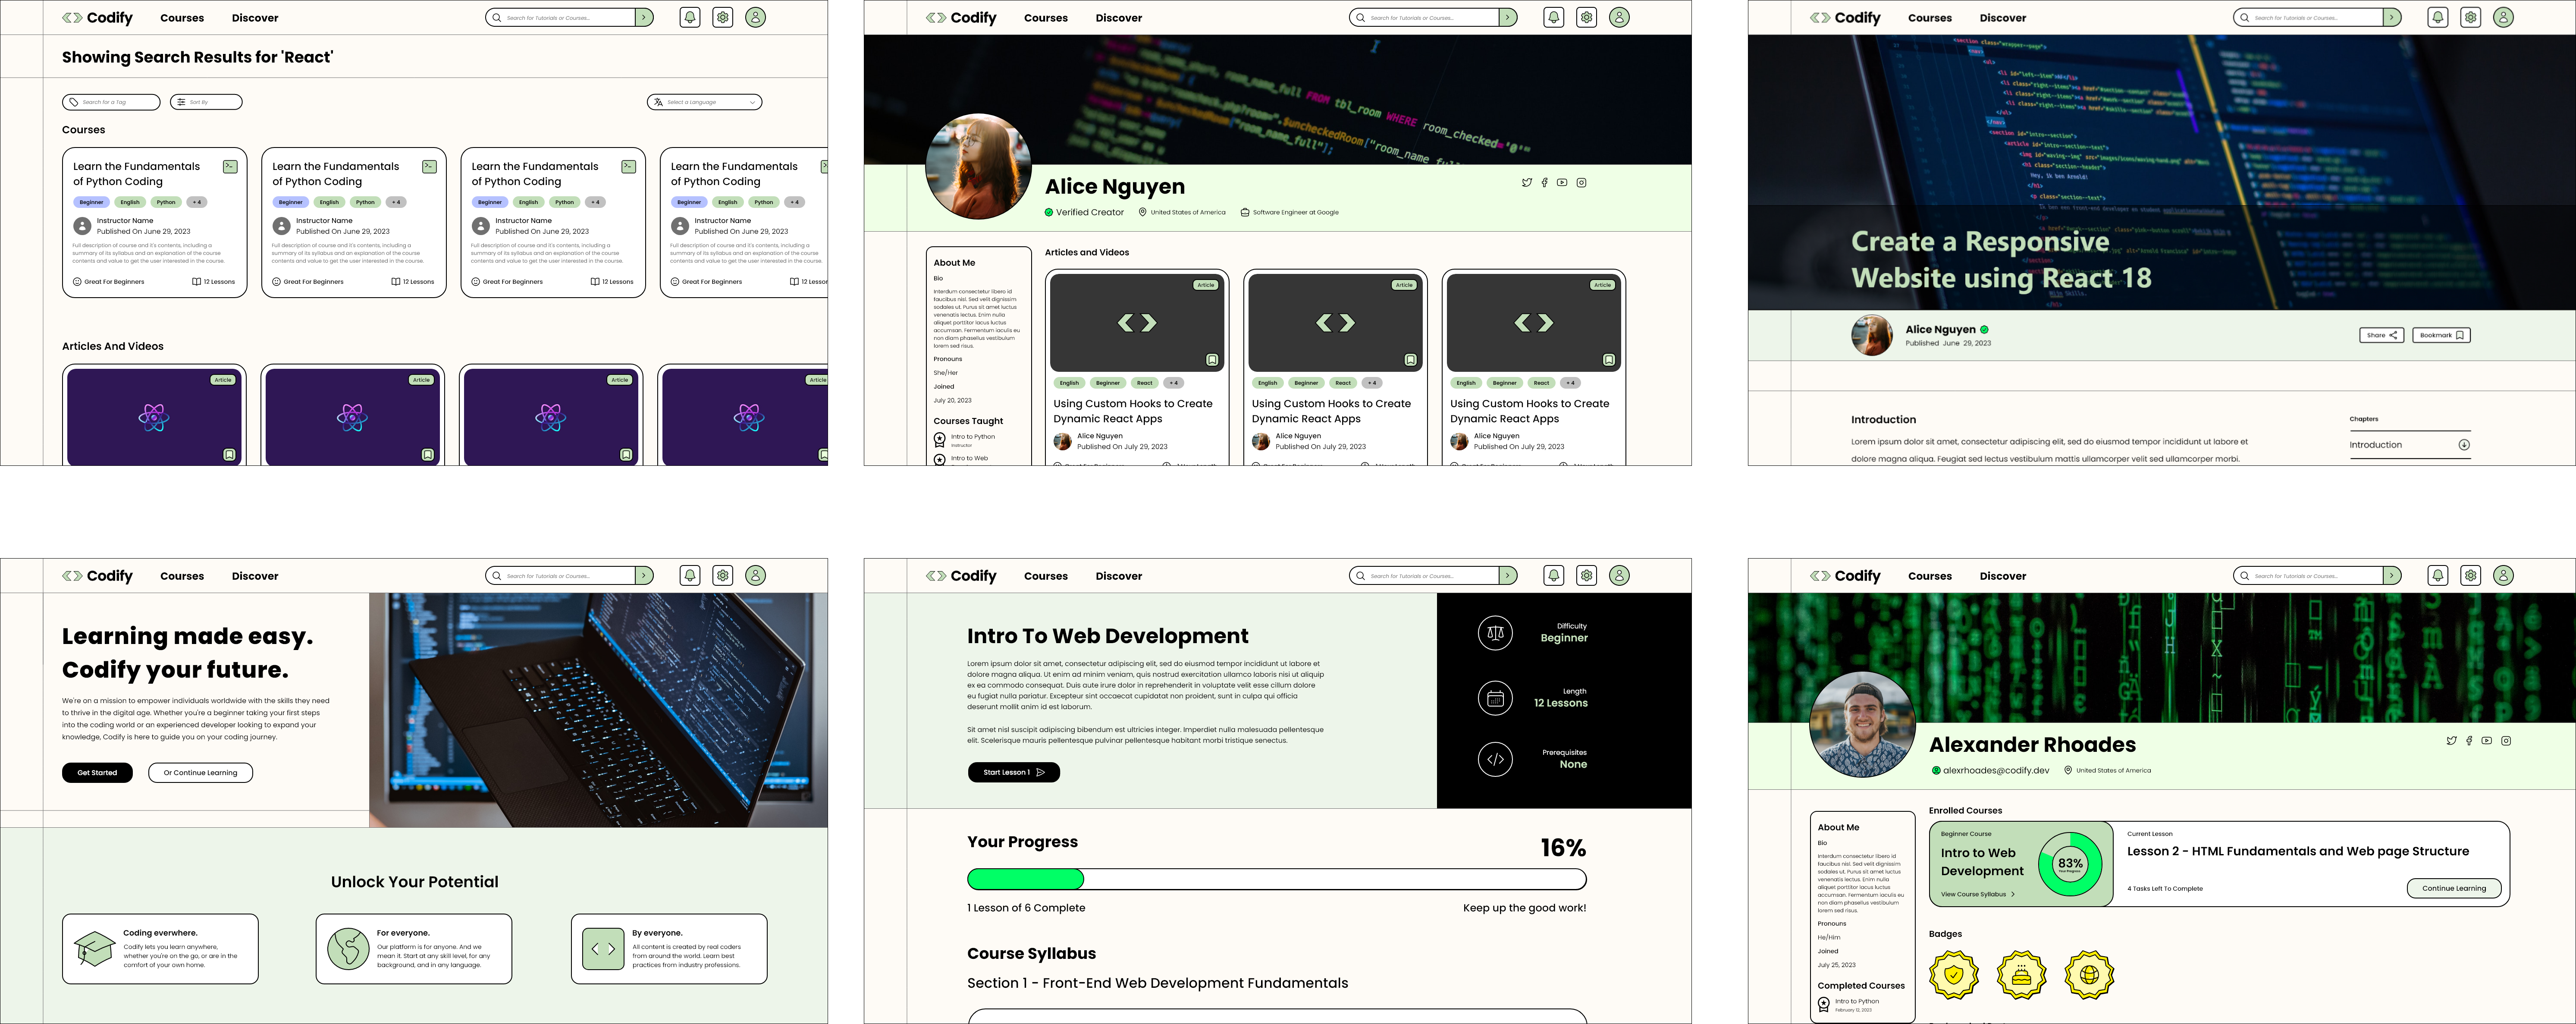The height and width of the screenshot is (1024, 2576).
Task: Click the 16% course progress bar
Action: pos(1276,879)
